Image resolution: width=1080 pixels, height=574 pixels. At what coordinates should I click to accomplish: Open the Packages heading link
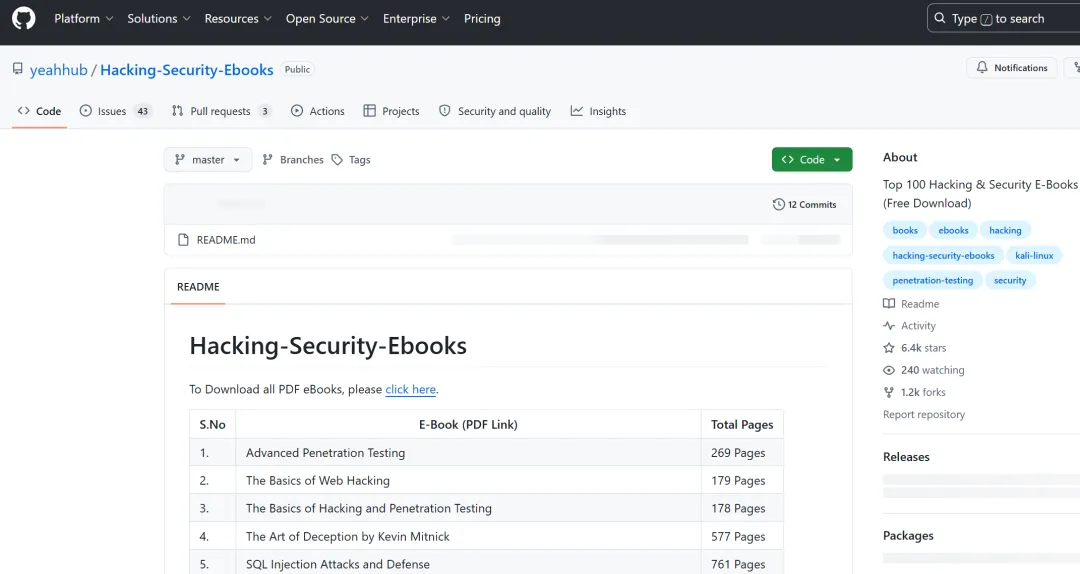(908, 535)
